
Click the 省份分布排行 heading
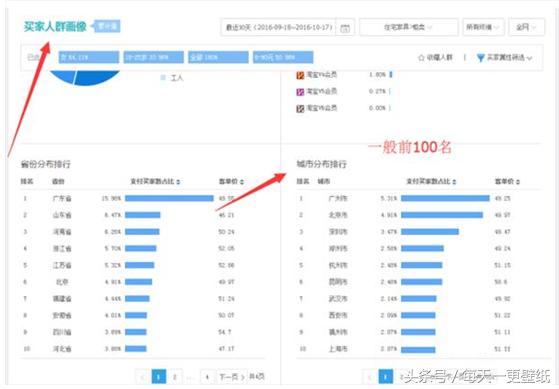pos(46,164)
